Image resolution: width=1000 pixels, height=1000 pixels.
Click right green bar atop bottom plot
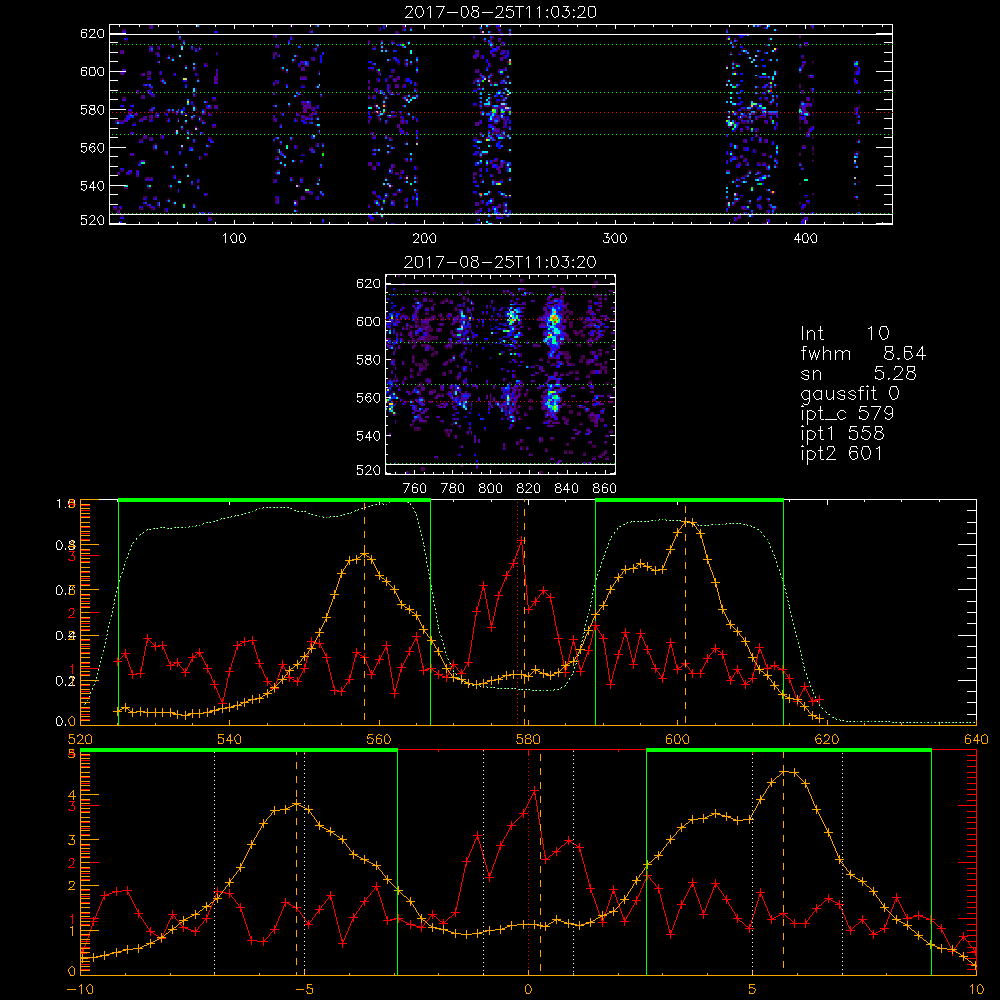789,750
